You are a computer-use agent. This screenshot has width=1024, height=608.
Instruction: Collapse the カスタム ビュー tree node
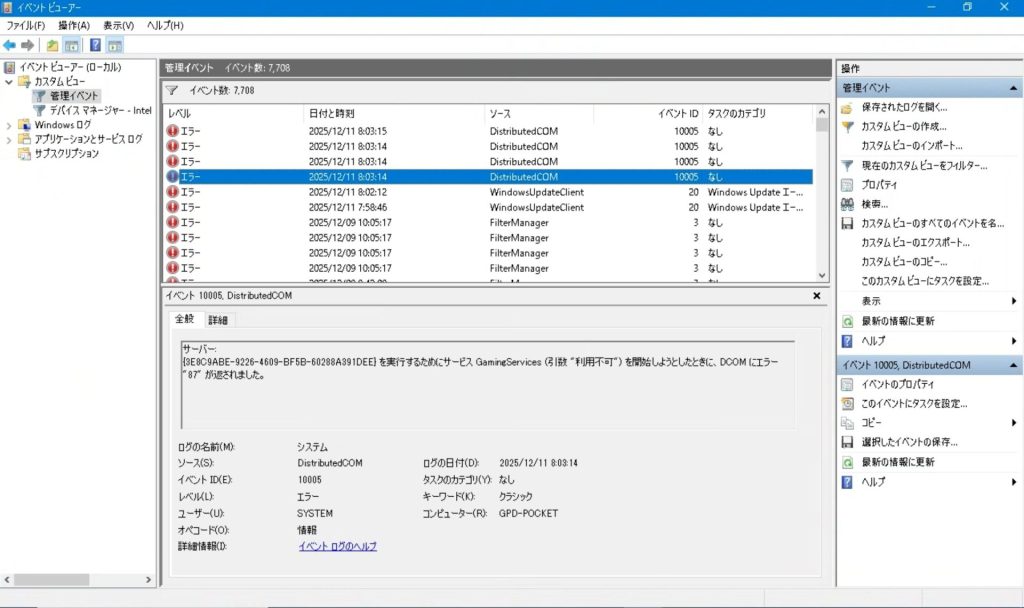[x=9, y=82]
